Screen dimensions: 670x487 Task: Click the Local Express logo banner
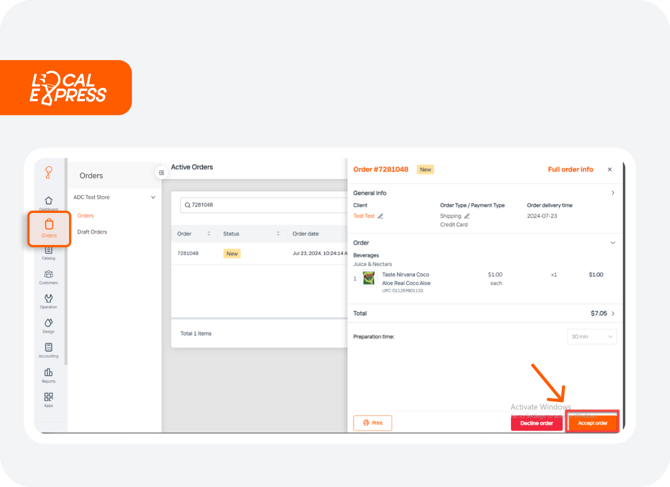pos(66,88)
